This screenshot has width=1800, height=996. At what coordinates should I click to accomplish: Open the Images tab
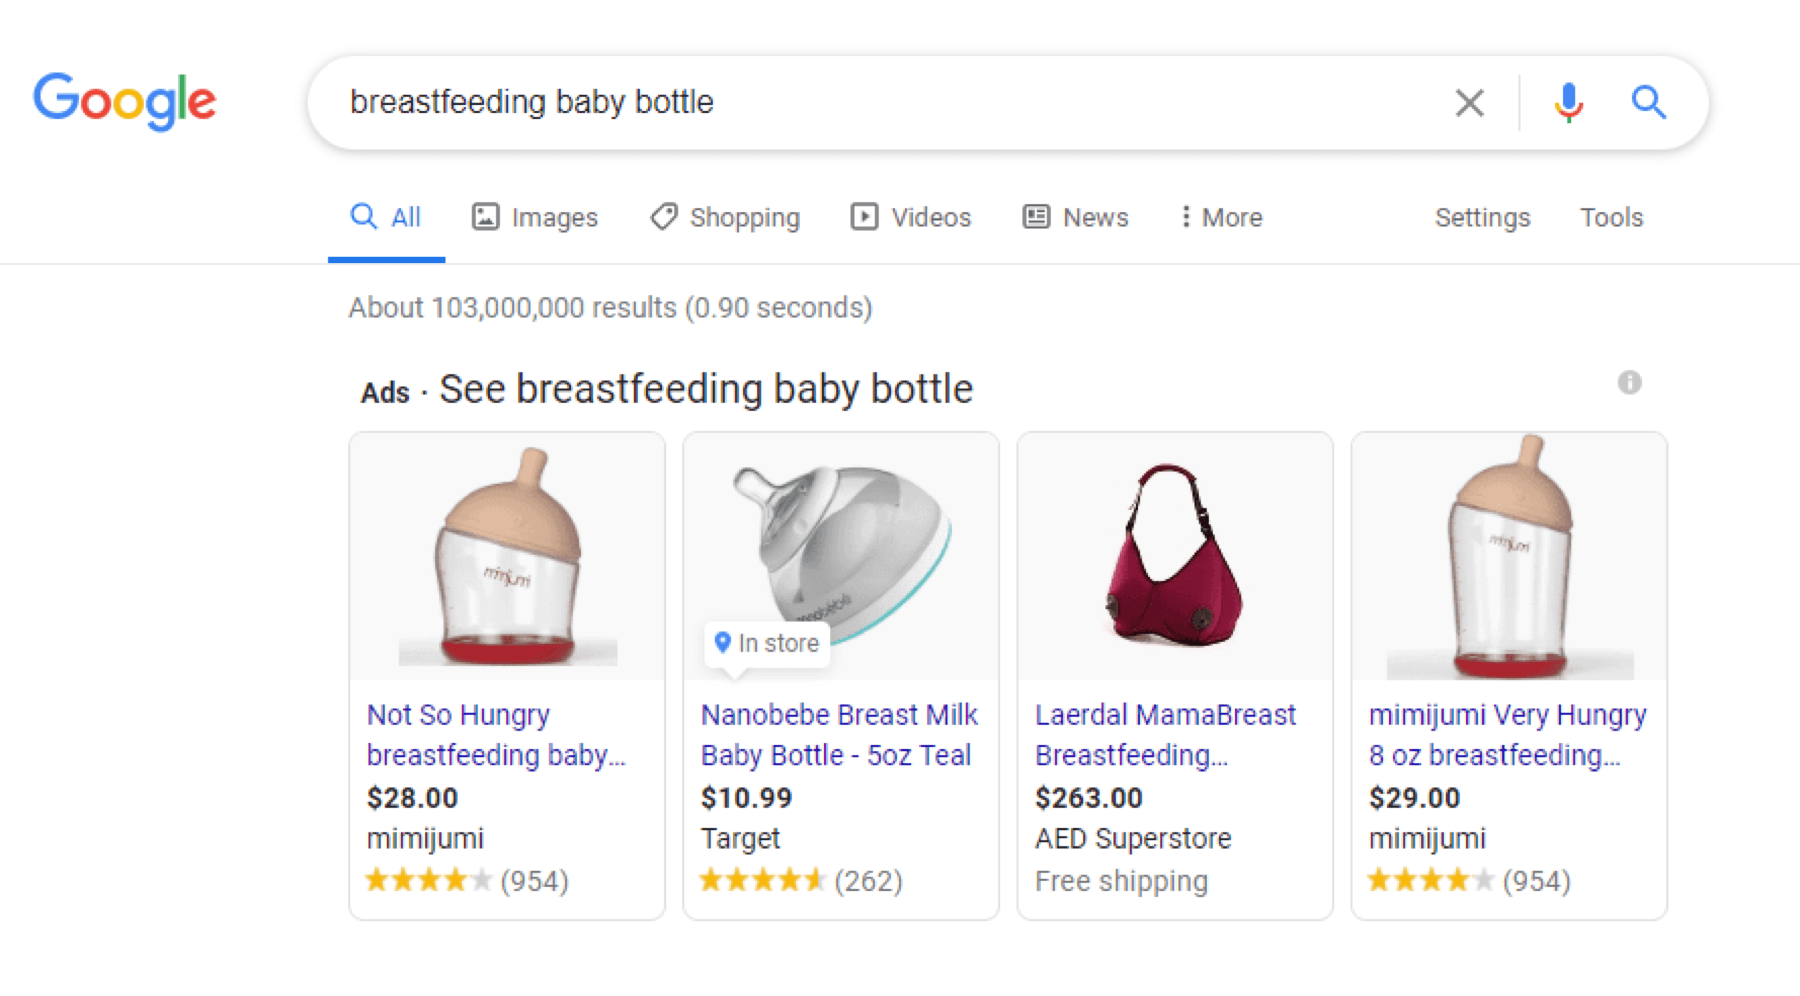point(535,217)
